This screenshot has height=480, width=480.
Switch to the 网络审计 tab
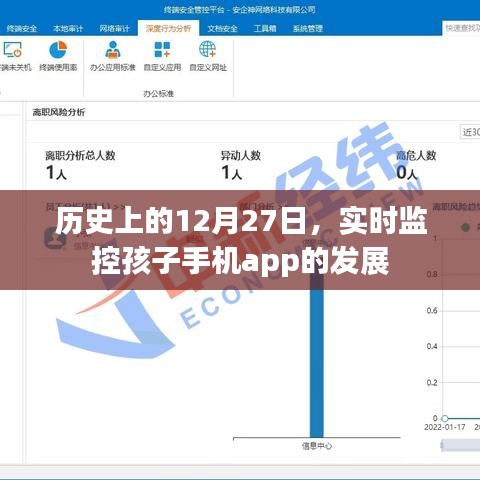[x=114, y=29]
